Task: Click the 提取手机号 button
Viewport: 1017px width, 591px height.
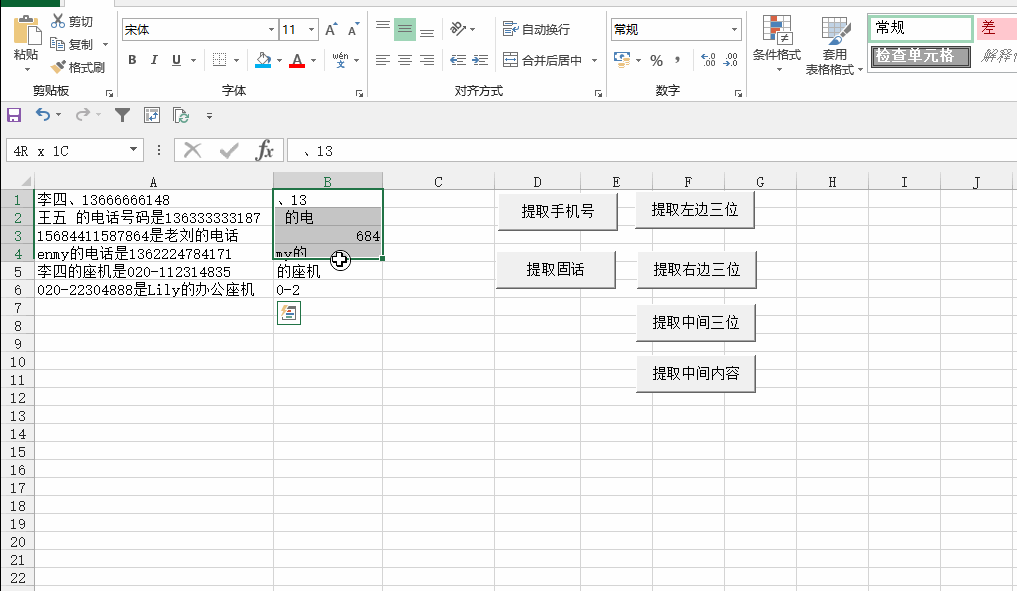Action: (557, 211)
